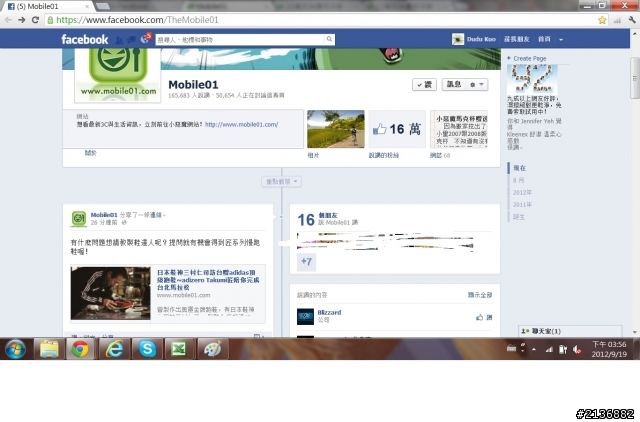Open account dropdown arrow in header
Screen dimensions: 640x422
pyautogui.click(x=561, y=40)
